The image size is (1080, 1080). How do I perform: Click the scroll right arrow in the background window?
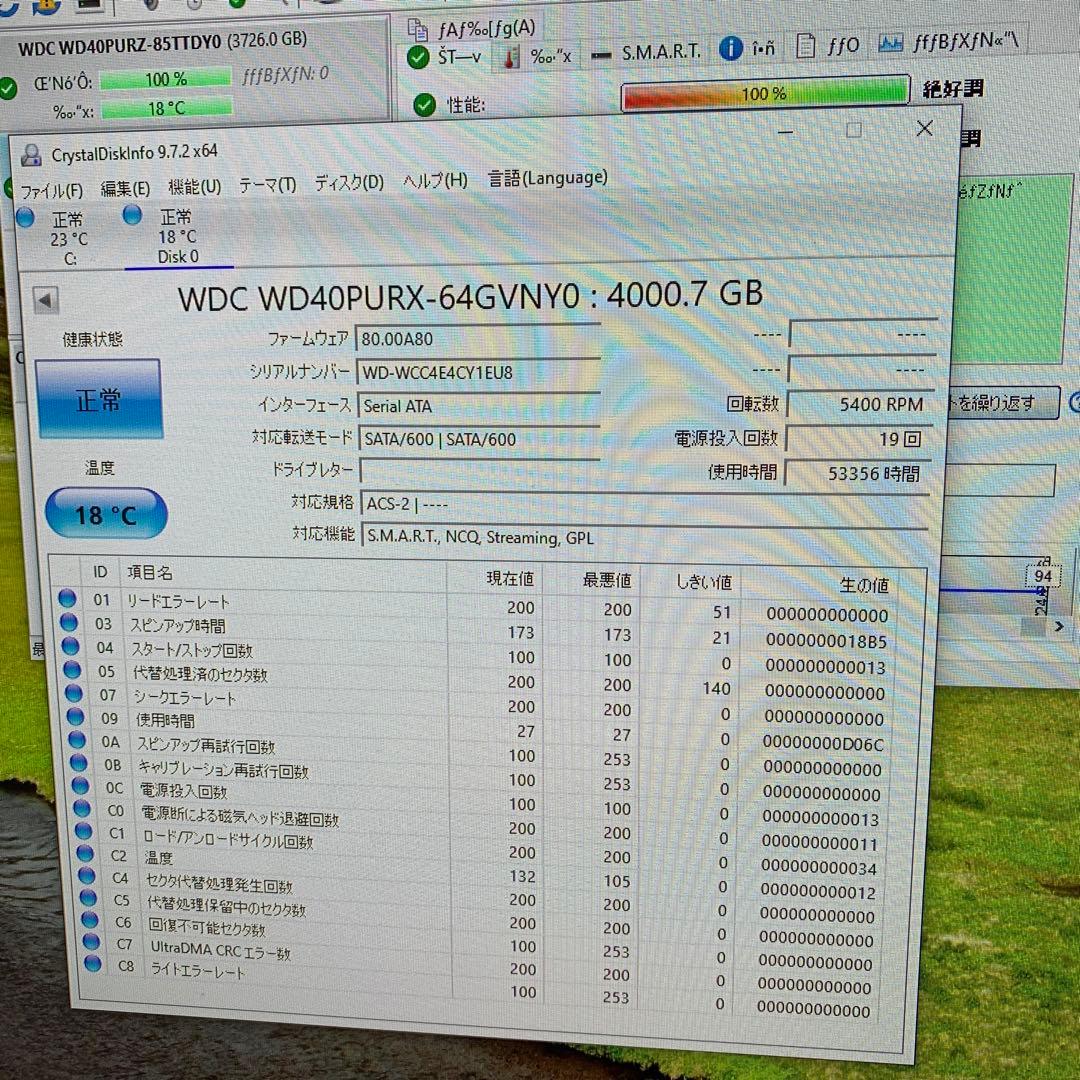[x=1059, y=626]
